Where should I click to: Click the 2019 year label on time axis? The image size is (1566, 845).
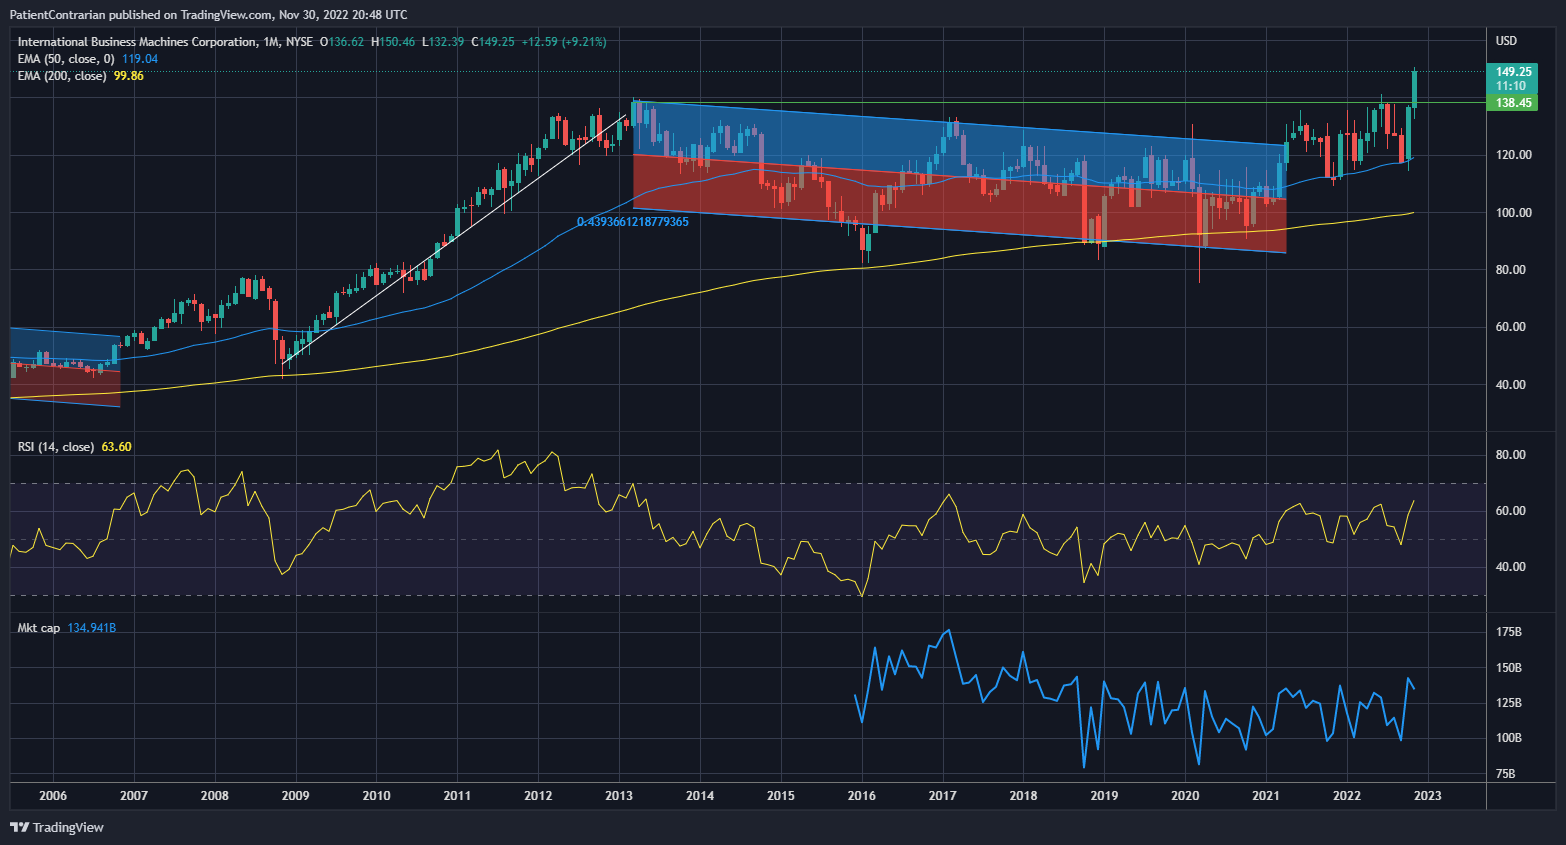[x=1104, y=796]
